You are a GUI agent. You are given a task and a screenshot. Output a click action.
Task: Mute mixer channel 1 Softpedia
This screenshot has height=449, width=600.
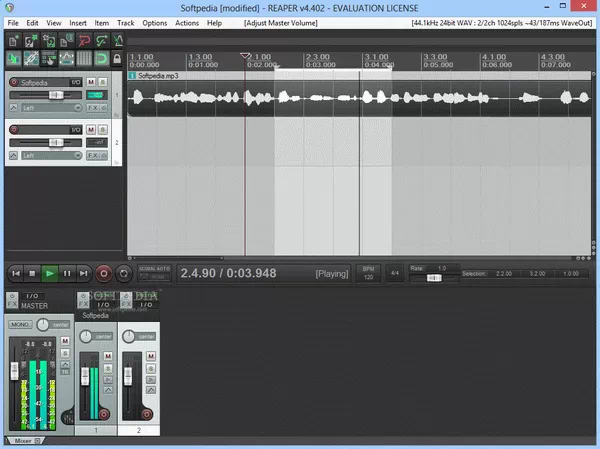point(108,356)
